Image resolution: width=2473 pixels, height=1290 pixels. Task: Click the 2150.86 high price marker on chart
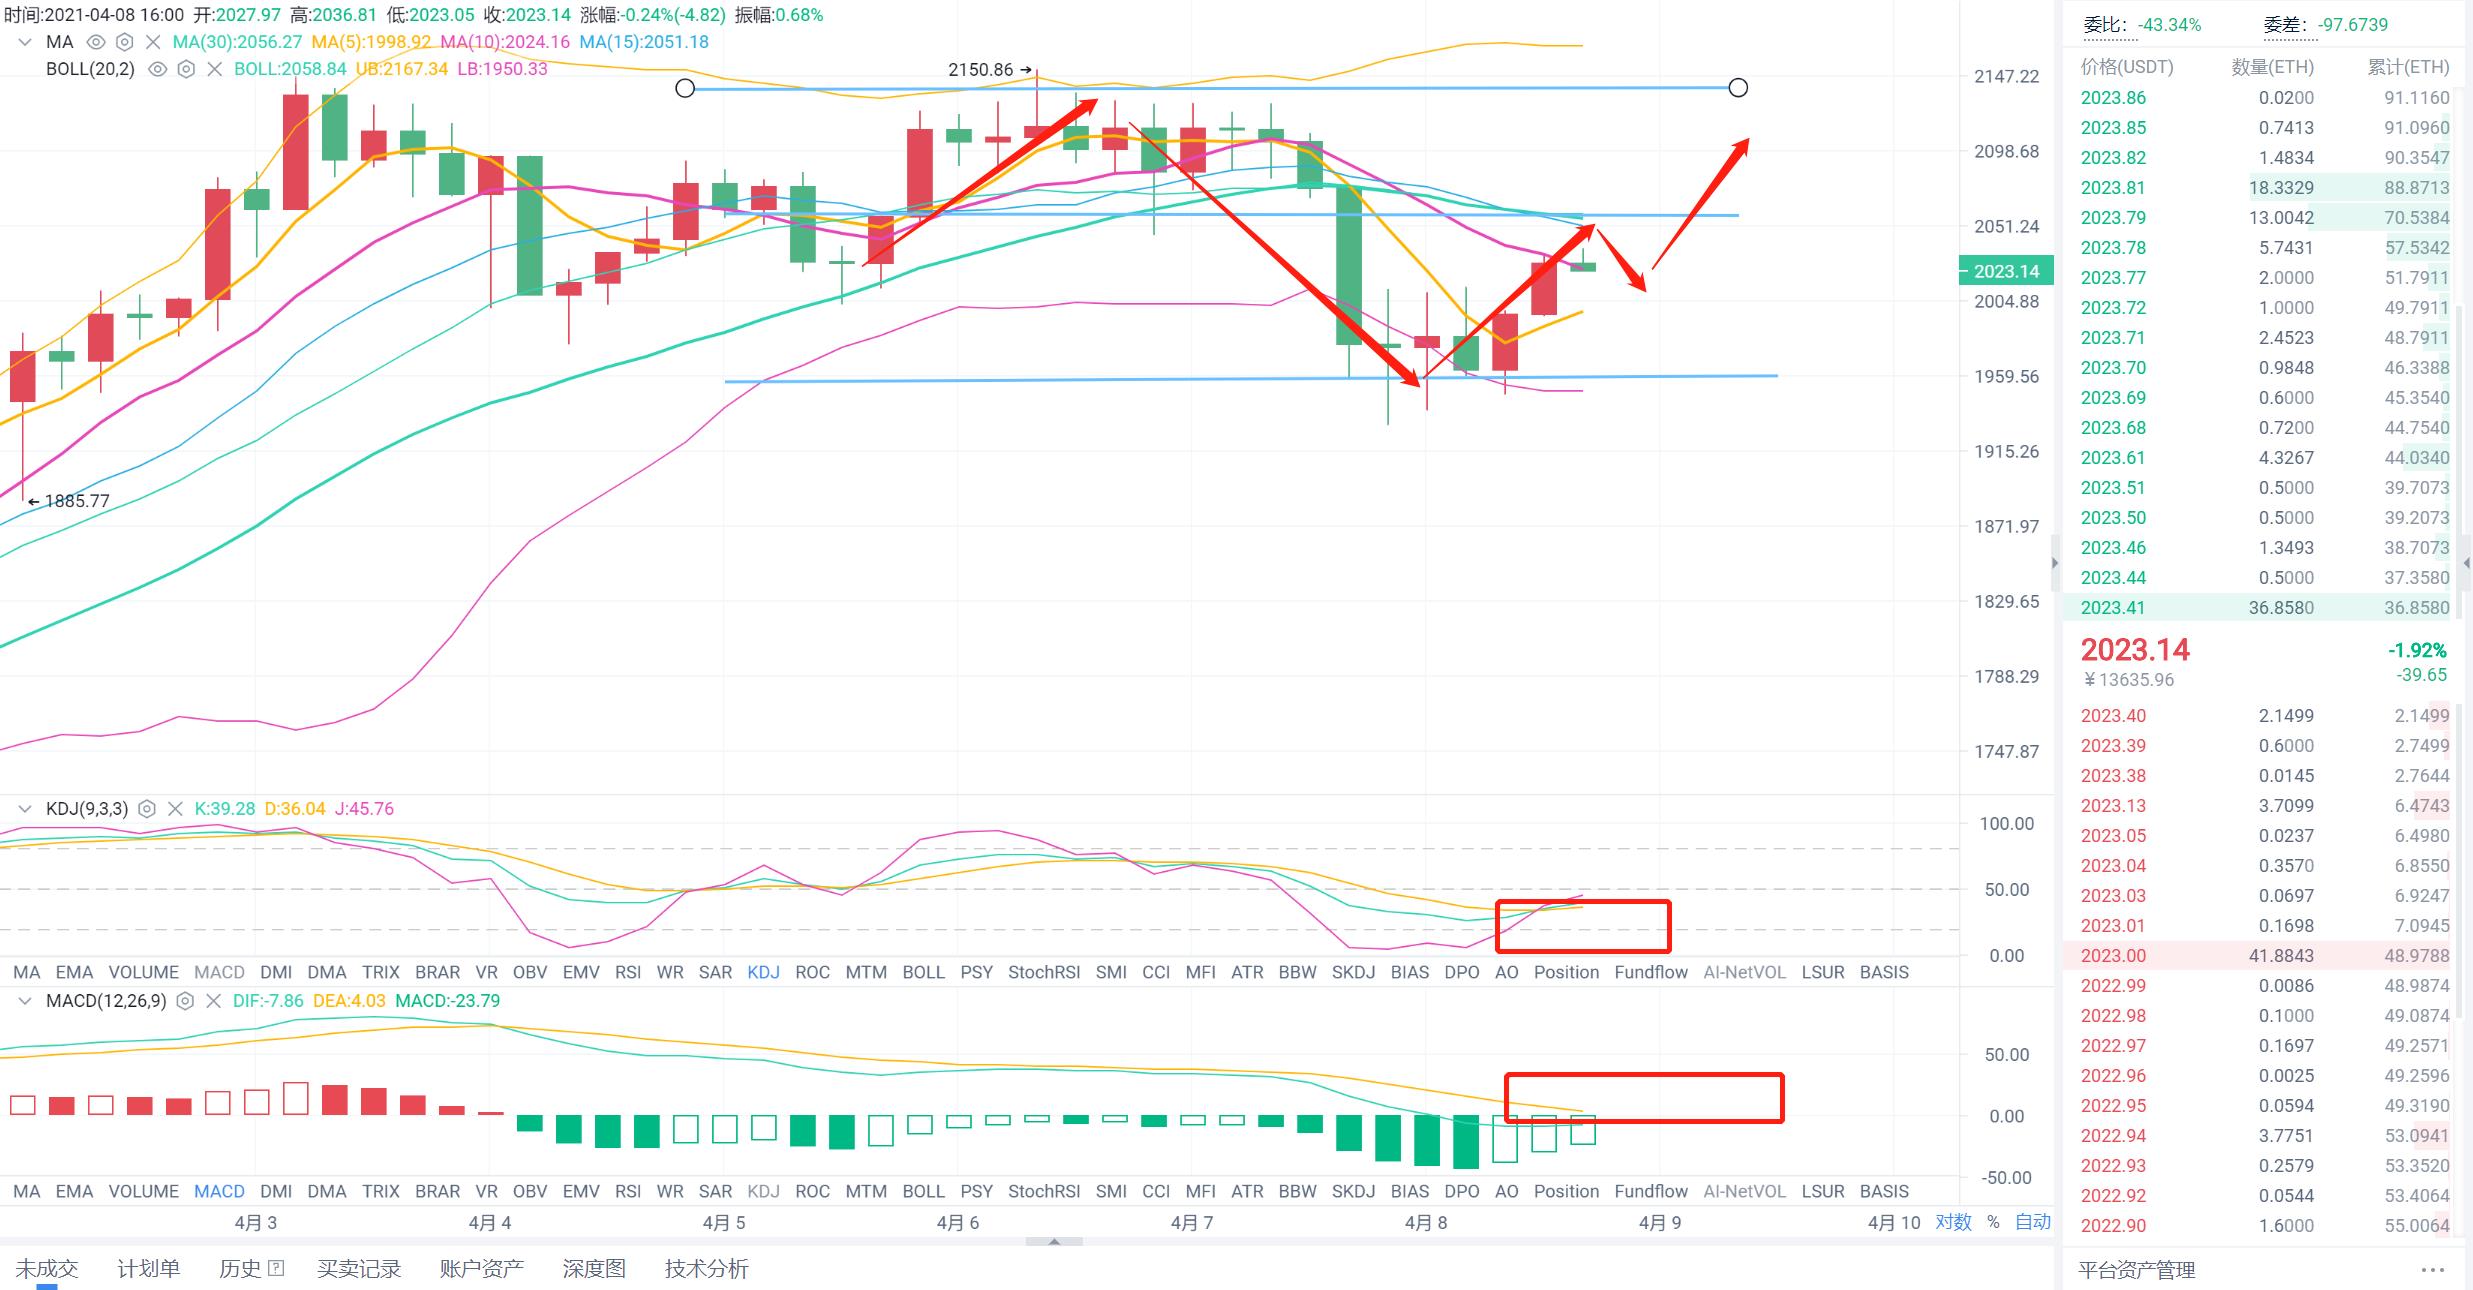(989, 70)
